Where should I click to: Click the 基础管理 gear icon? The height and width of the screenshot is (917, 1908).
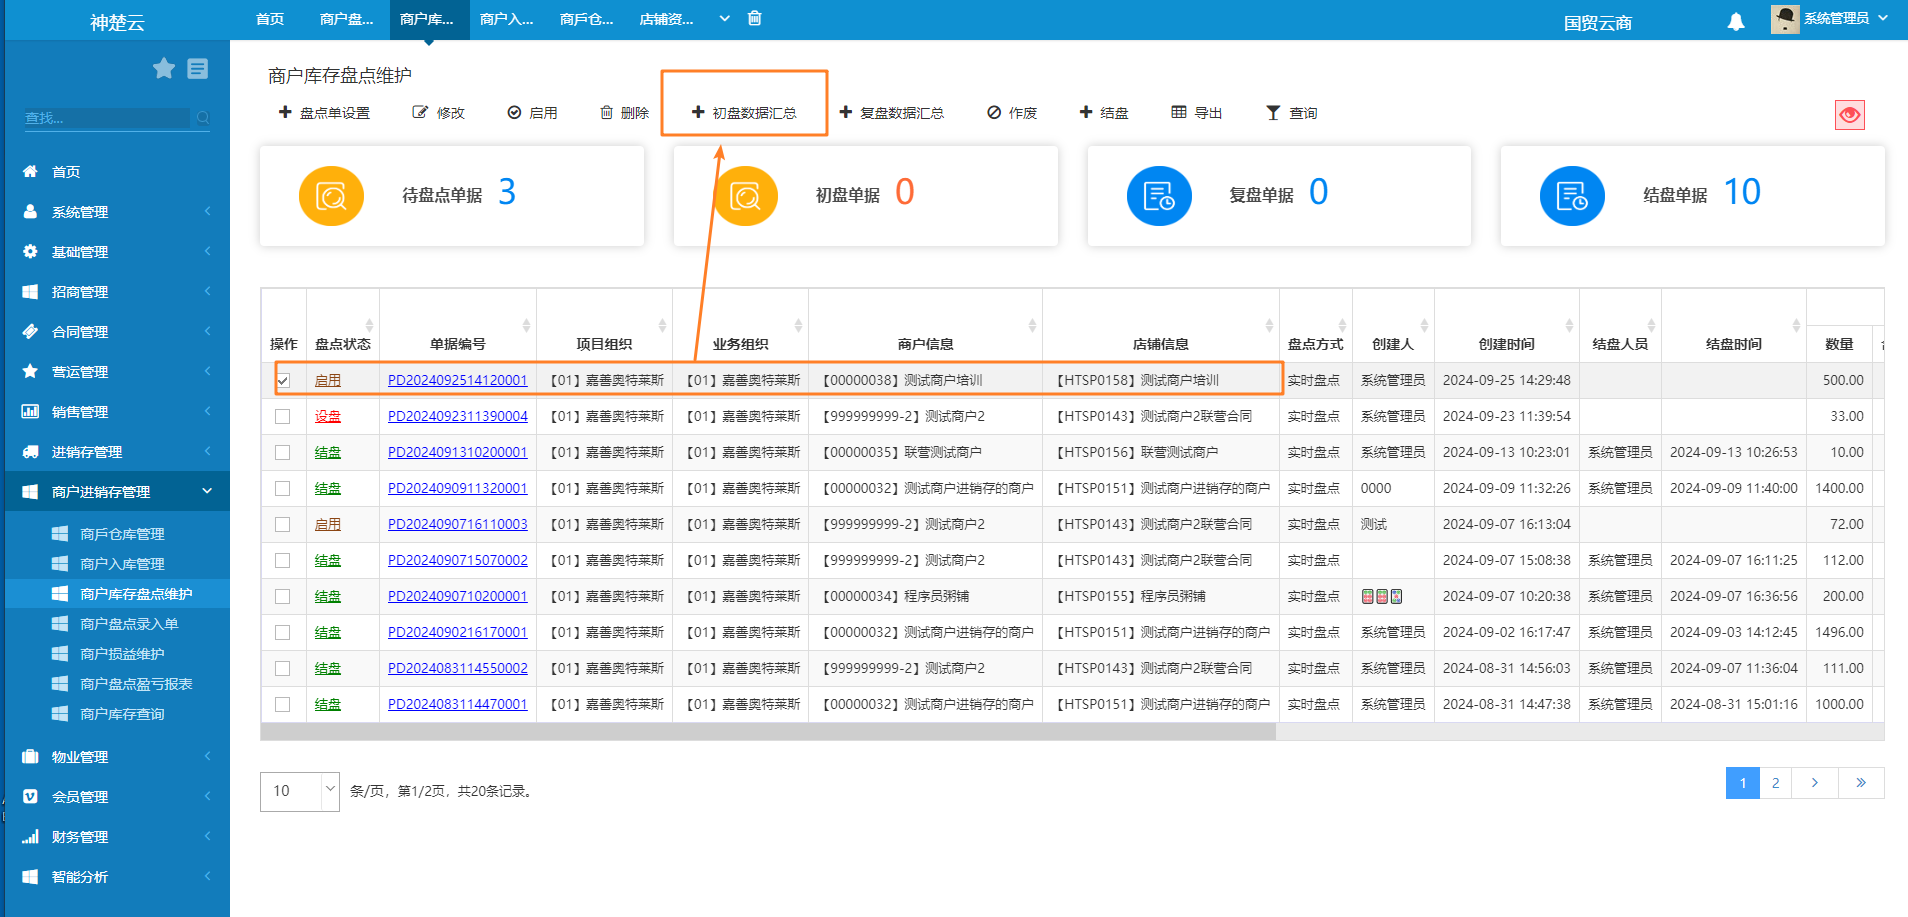(x=30, y=251)
